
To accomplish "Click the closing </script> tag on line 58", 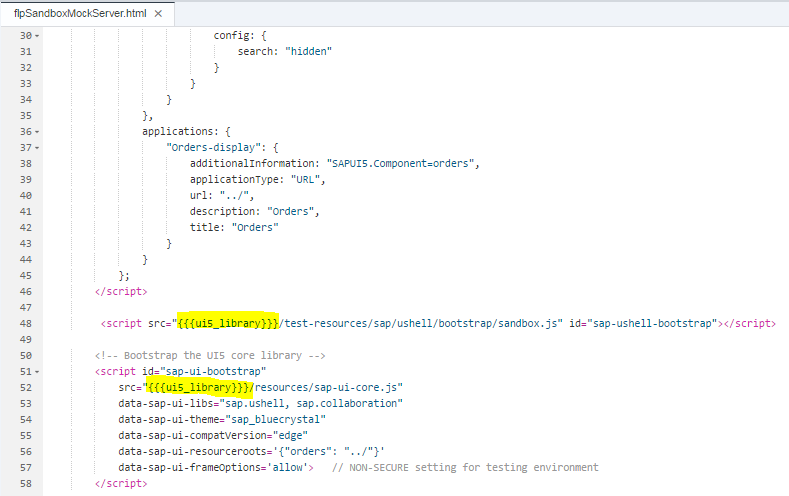I will [x=121, y=483].
